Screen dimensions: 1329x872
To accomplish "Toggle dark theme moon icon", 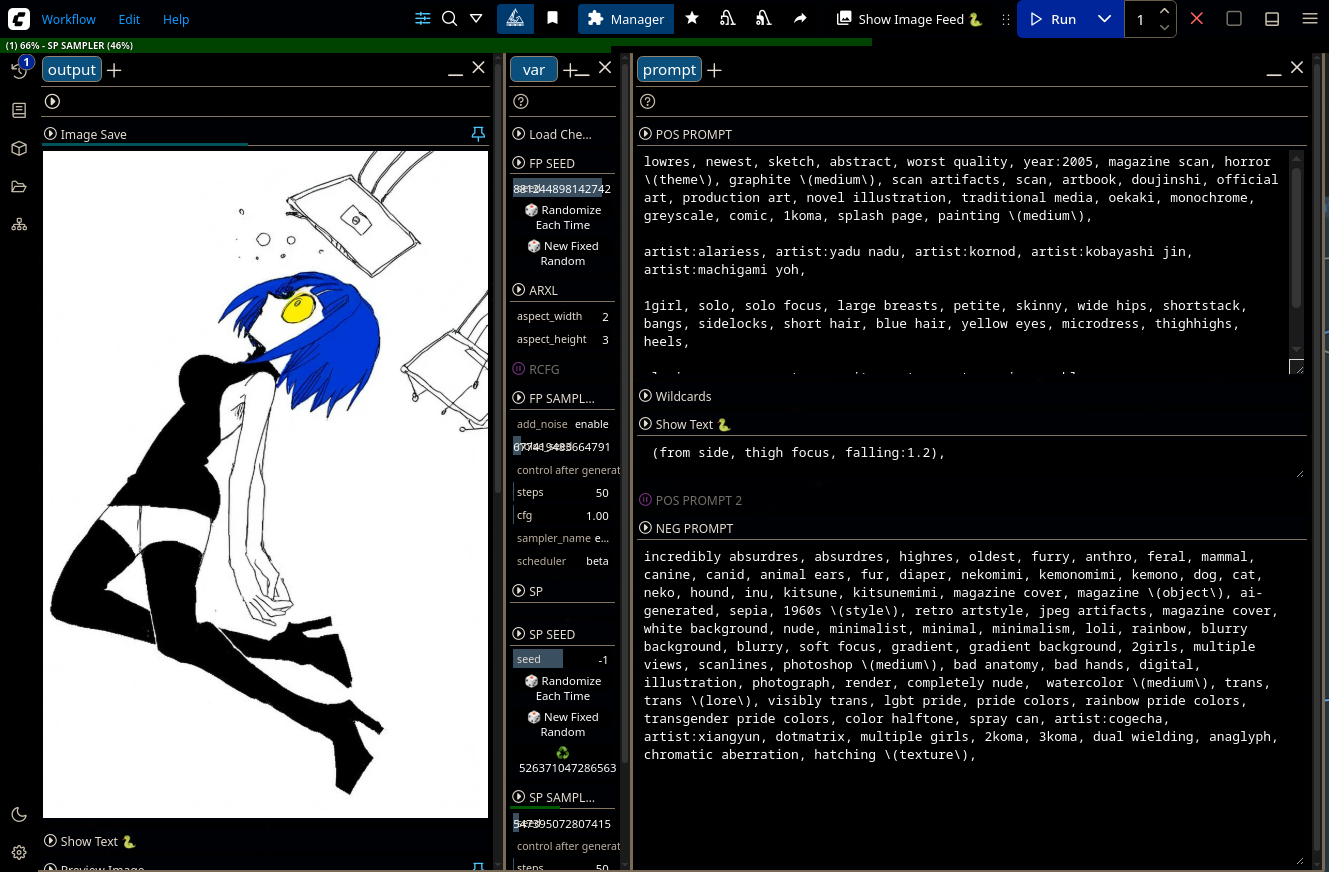I will [19, 815].
